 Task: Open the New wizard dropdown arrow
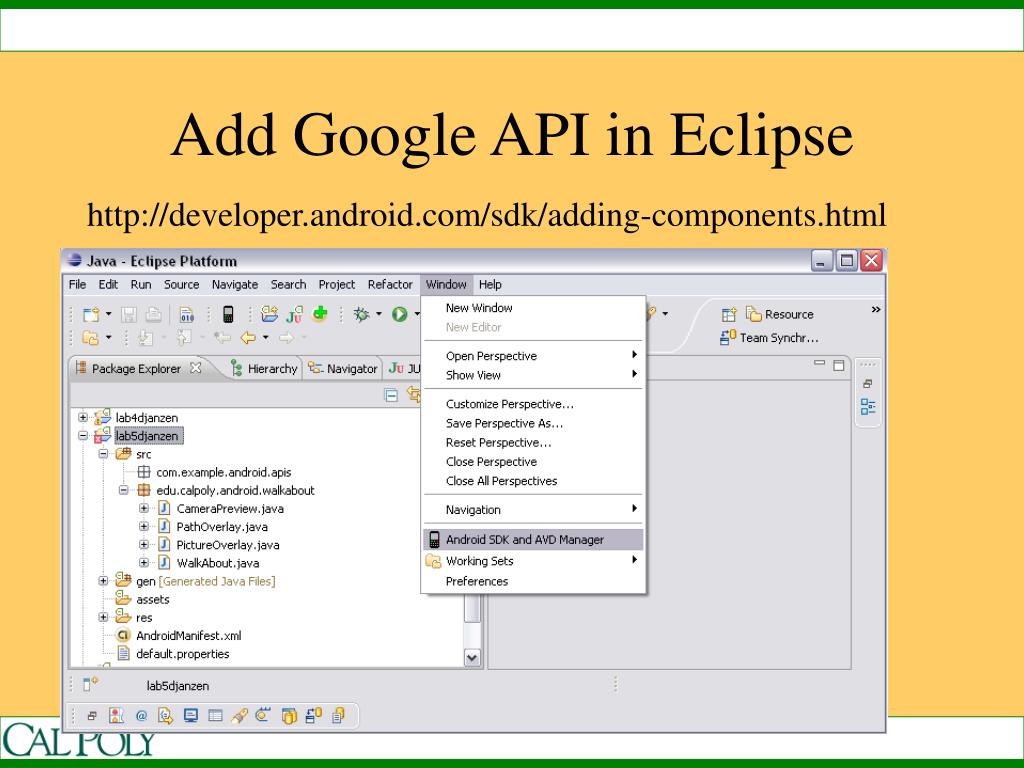[x=108, y=314]
